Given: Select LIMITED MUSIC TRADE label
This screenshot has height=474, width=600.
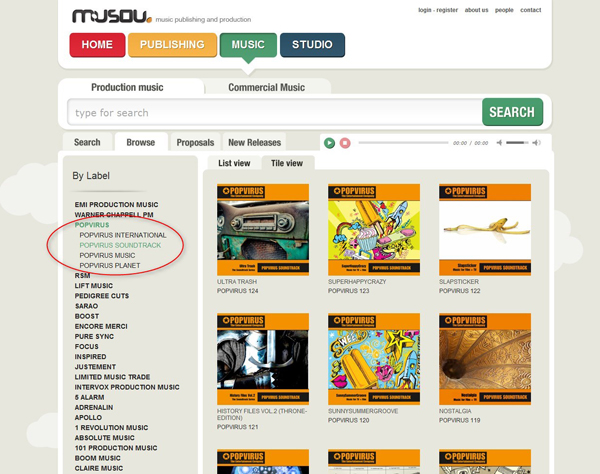Looking at the screenshot, I should [112, 377].
